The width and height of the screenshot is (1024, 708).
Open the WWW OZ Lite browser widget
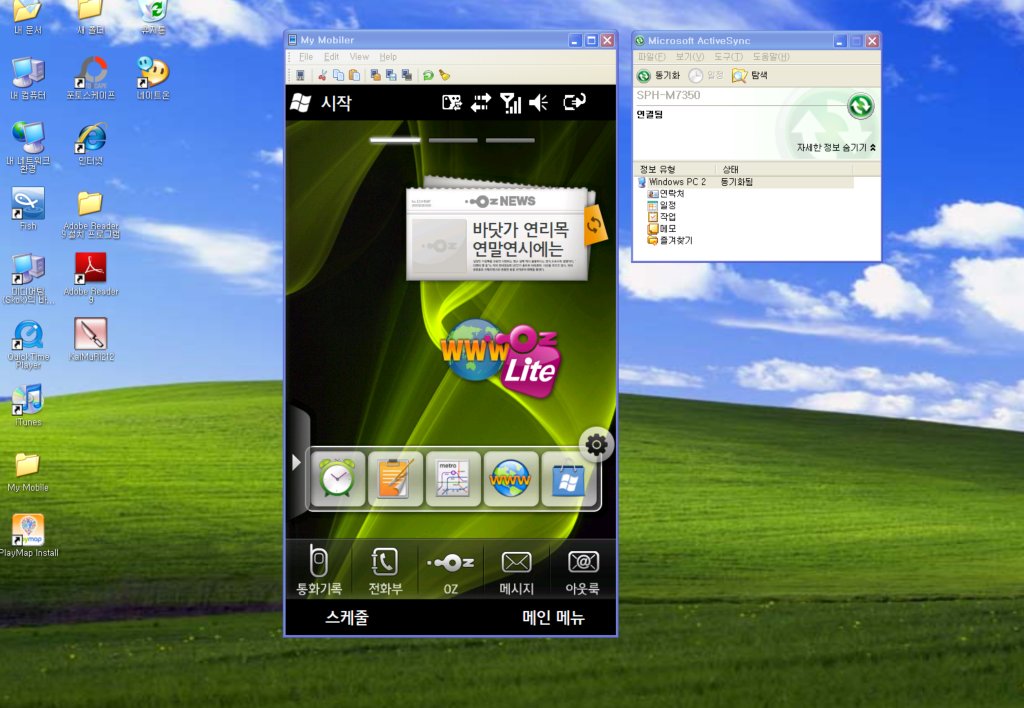(501, 359)
